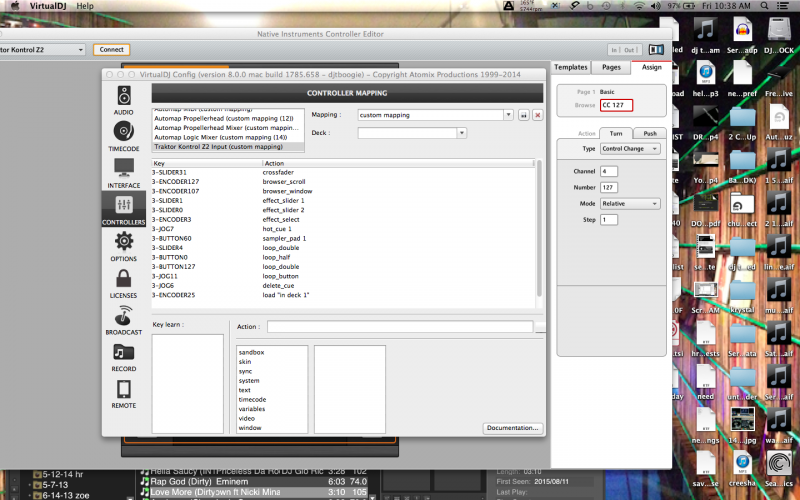Image resolution: width=800 pixels, height=500 pixels.
Task: Select the timecode action category
Action: (x=252, y=399)
